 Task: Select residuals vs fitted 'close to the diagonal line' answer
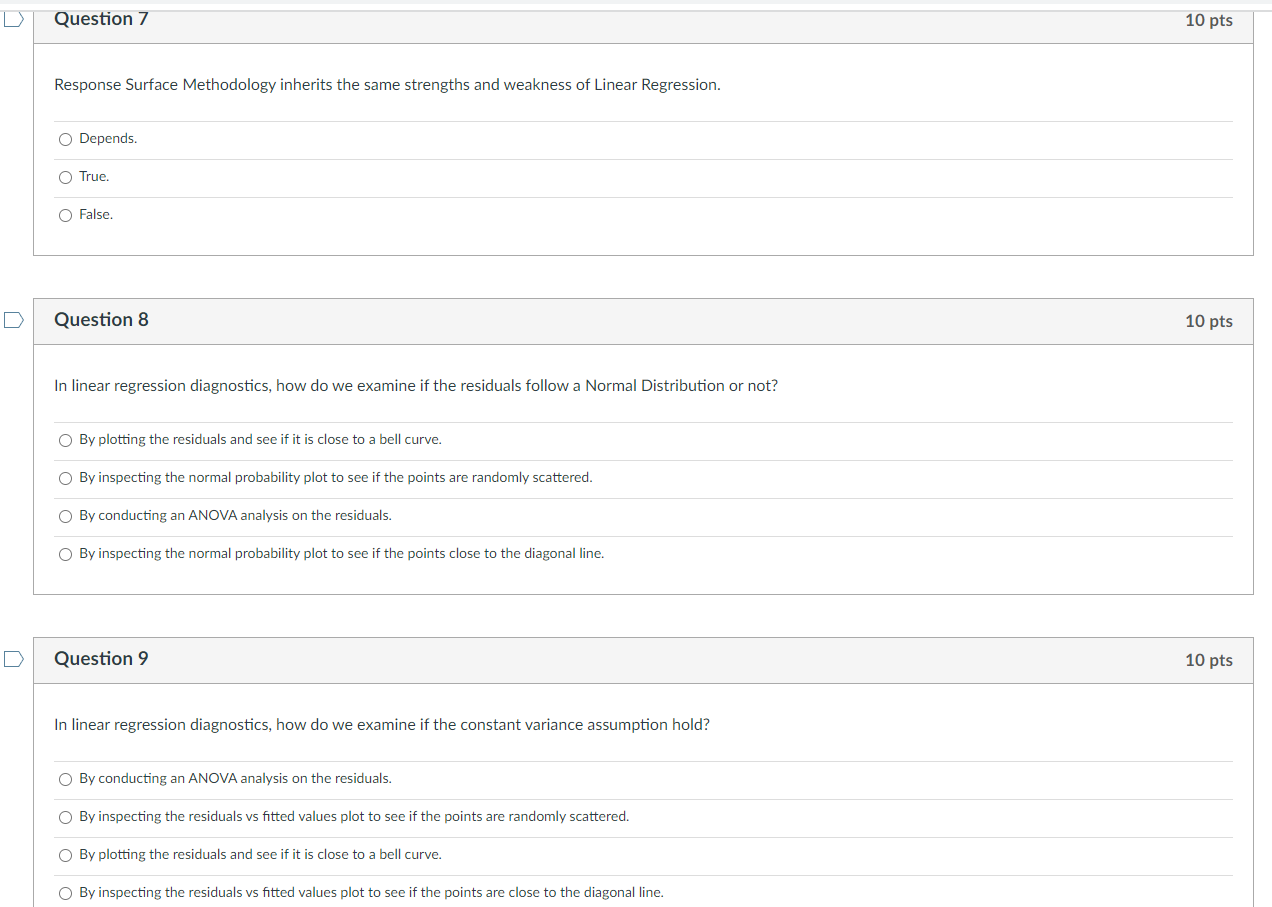tap(65, 893)
